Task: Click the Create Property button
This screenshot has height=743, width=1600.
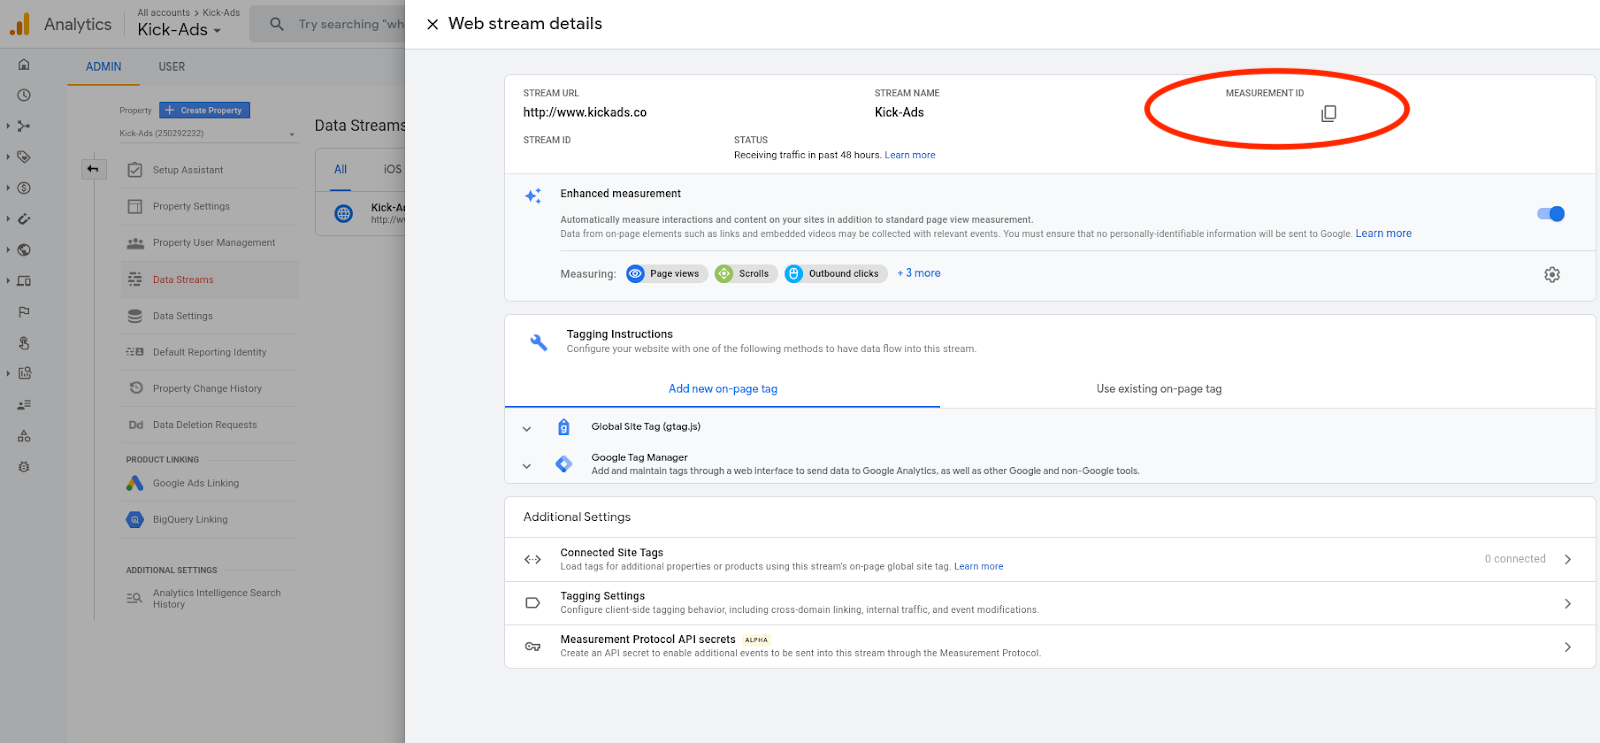Action: click(204, 110)
